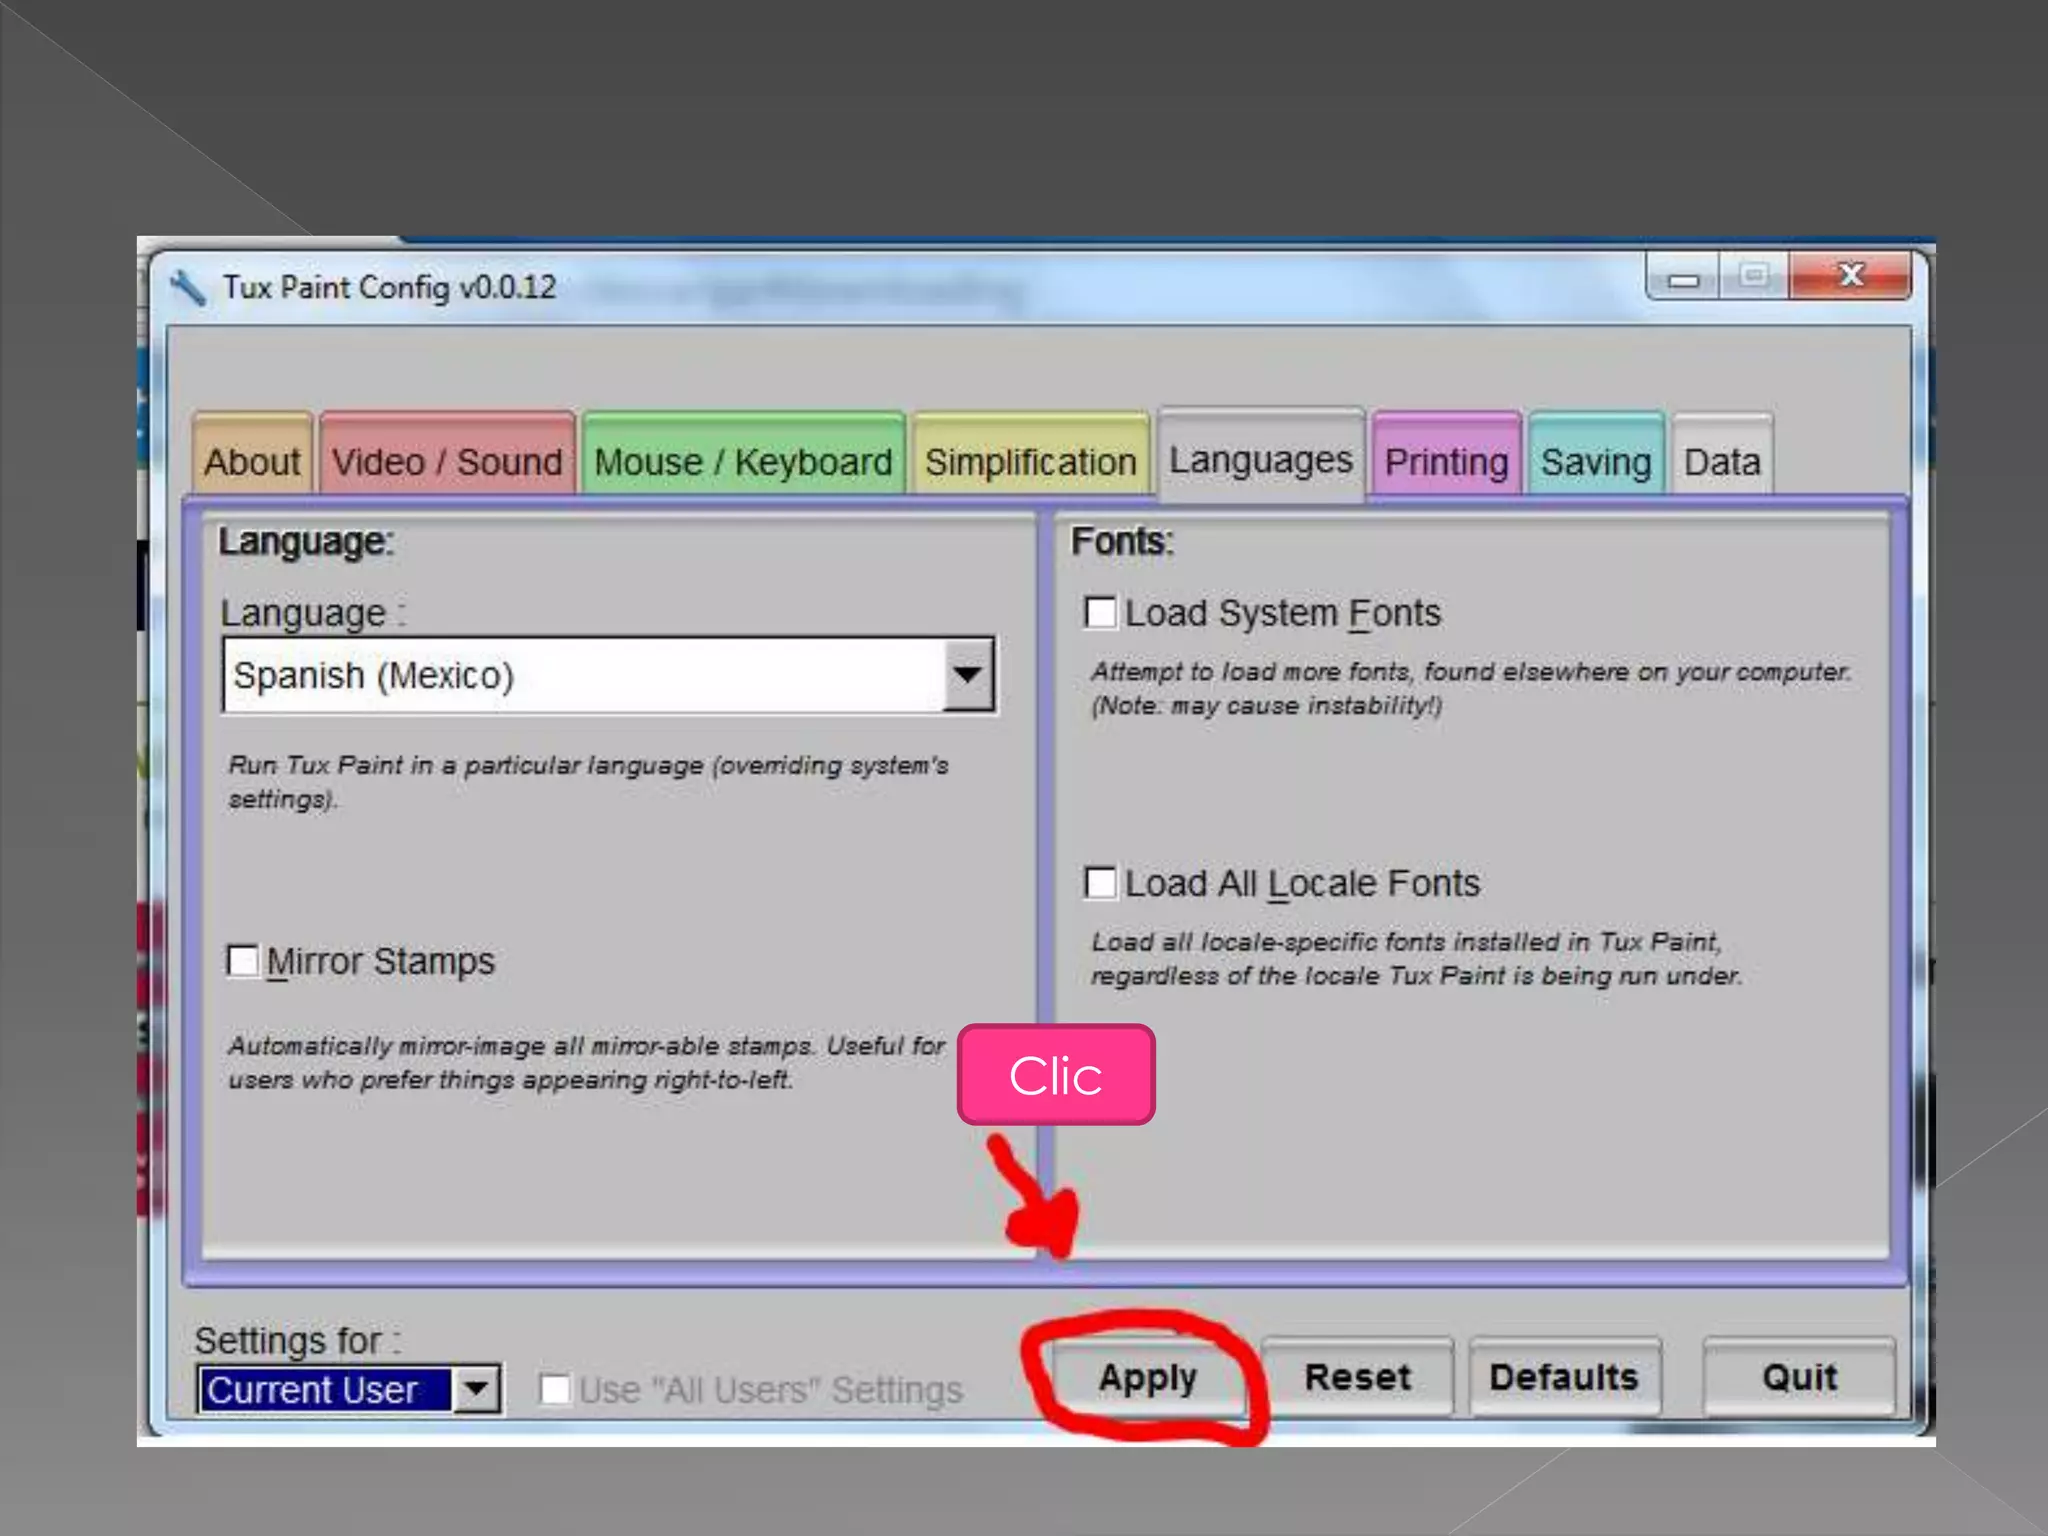Open the Video / Sound tab
Viewport: 2048px width, 1536px height.
[x=447, y=461]
